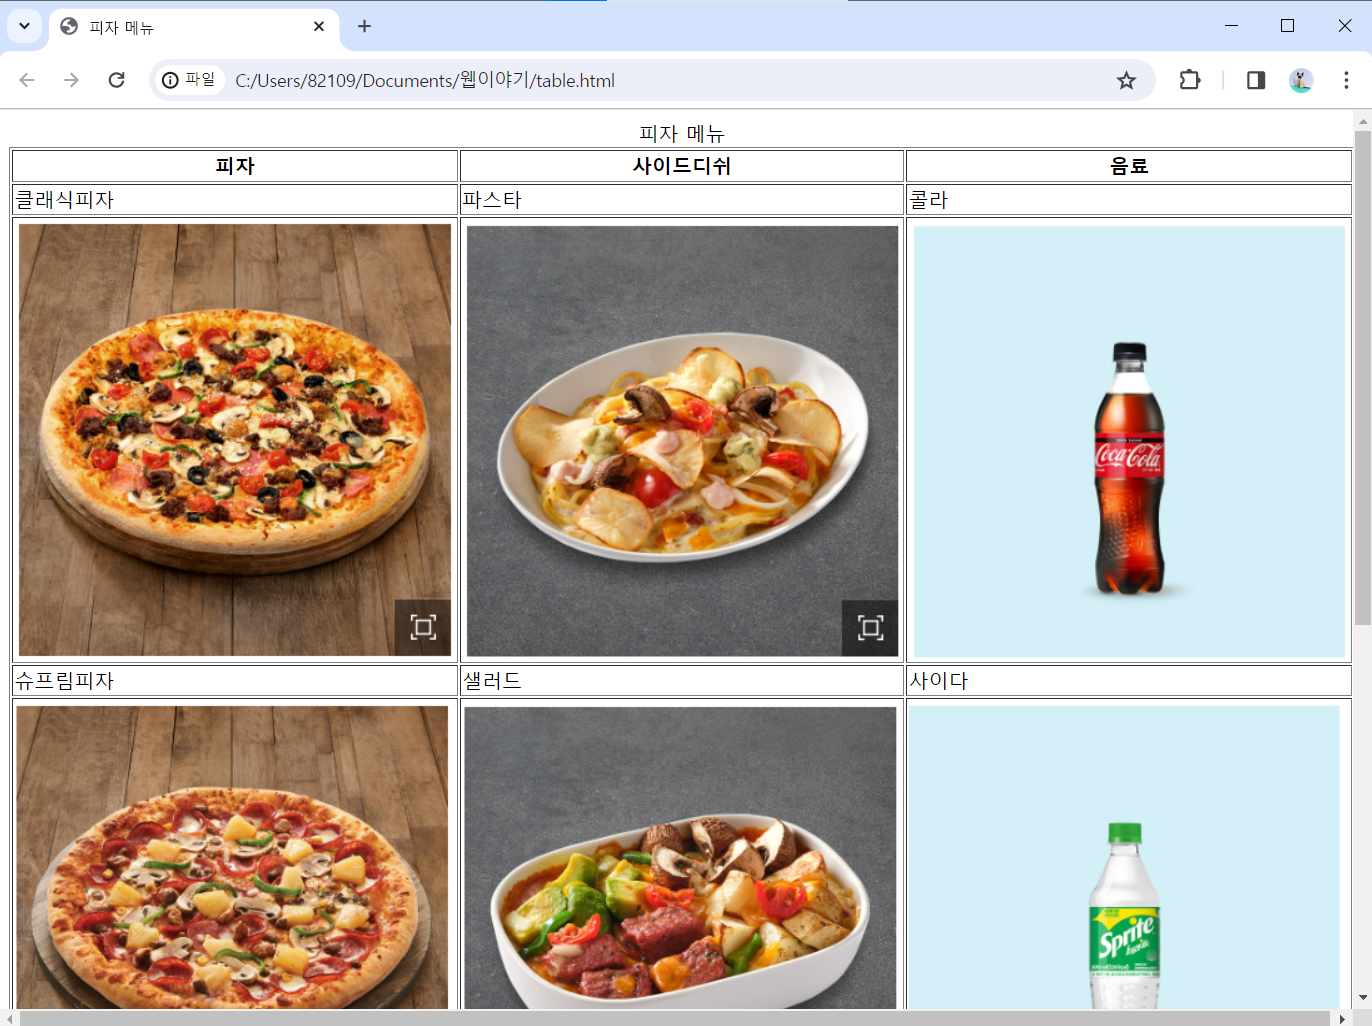
Task: Click the horizontal scrollbar left arrow
Action: (9, 1018)
